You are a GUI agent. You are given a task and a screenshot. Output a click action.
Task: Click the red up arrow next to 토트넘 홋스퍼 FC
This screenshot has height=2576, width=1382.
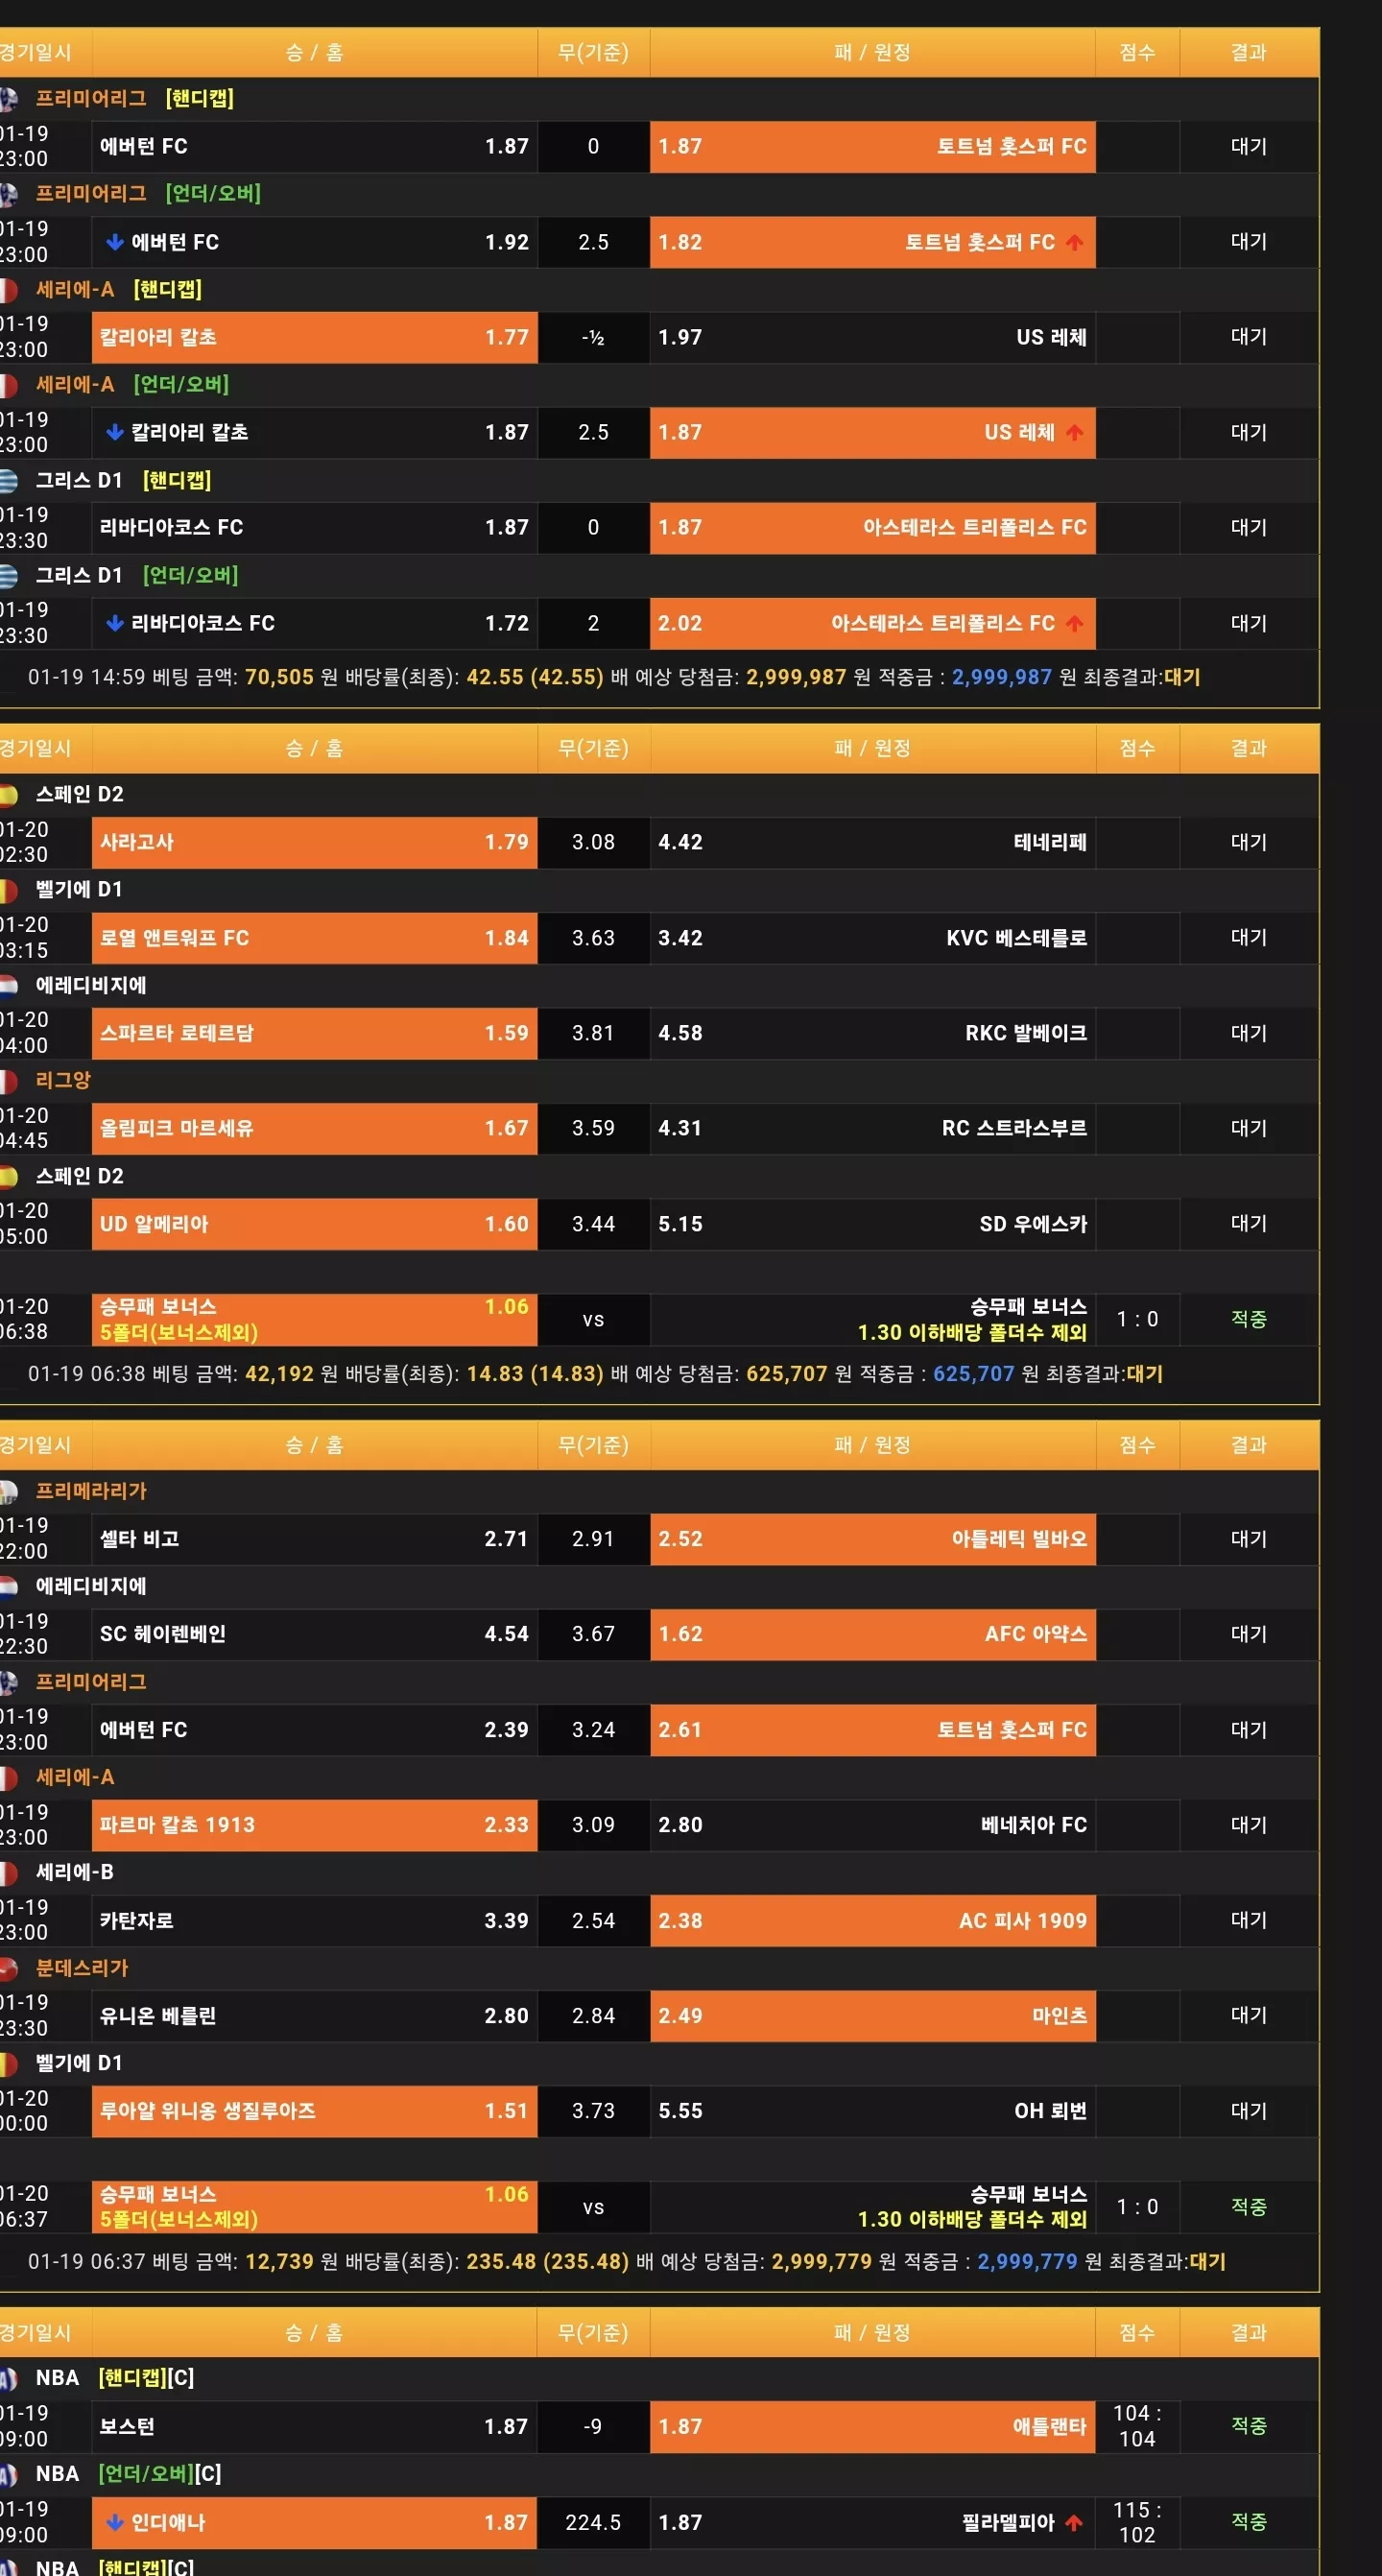point(1074,242)
